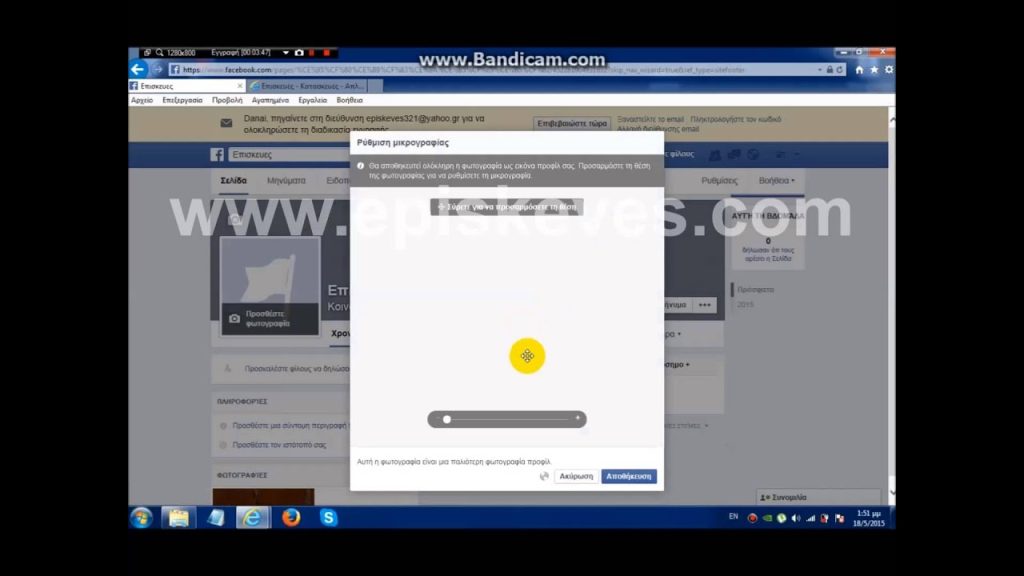
Task: Click the info icon in thumbnail dialog
Action: (360, 166)
